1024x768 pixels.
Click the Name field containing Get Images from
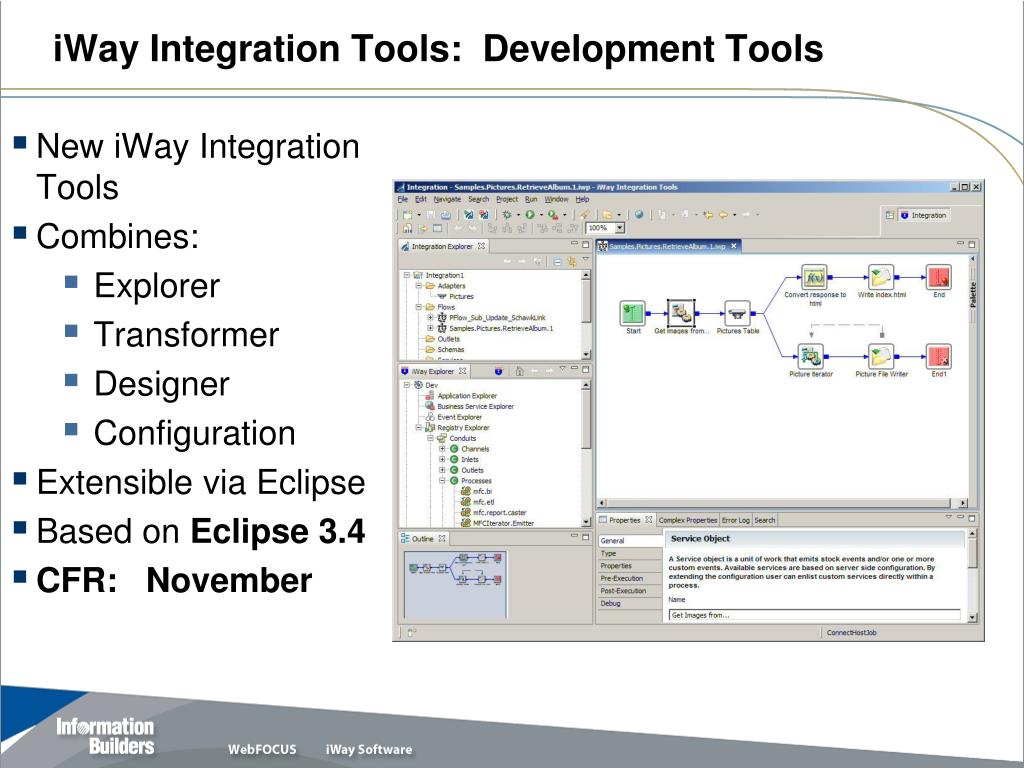tap(814, 615)
